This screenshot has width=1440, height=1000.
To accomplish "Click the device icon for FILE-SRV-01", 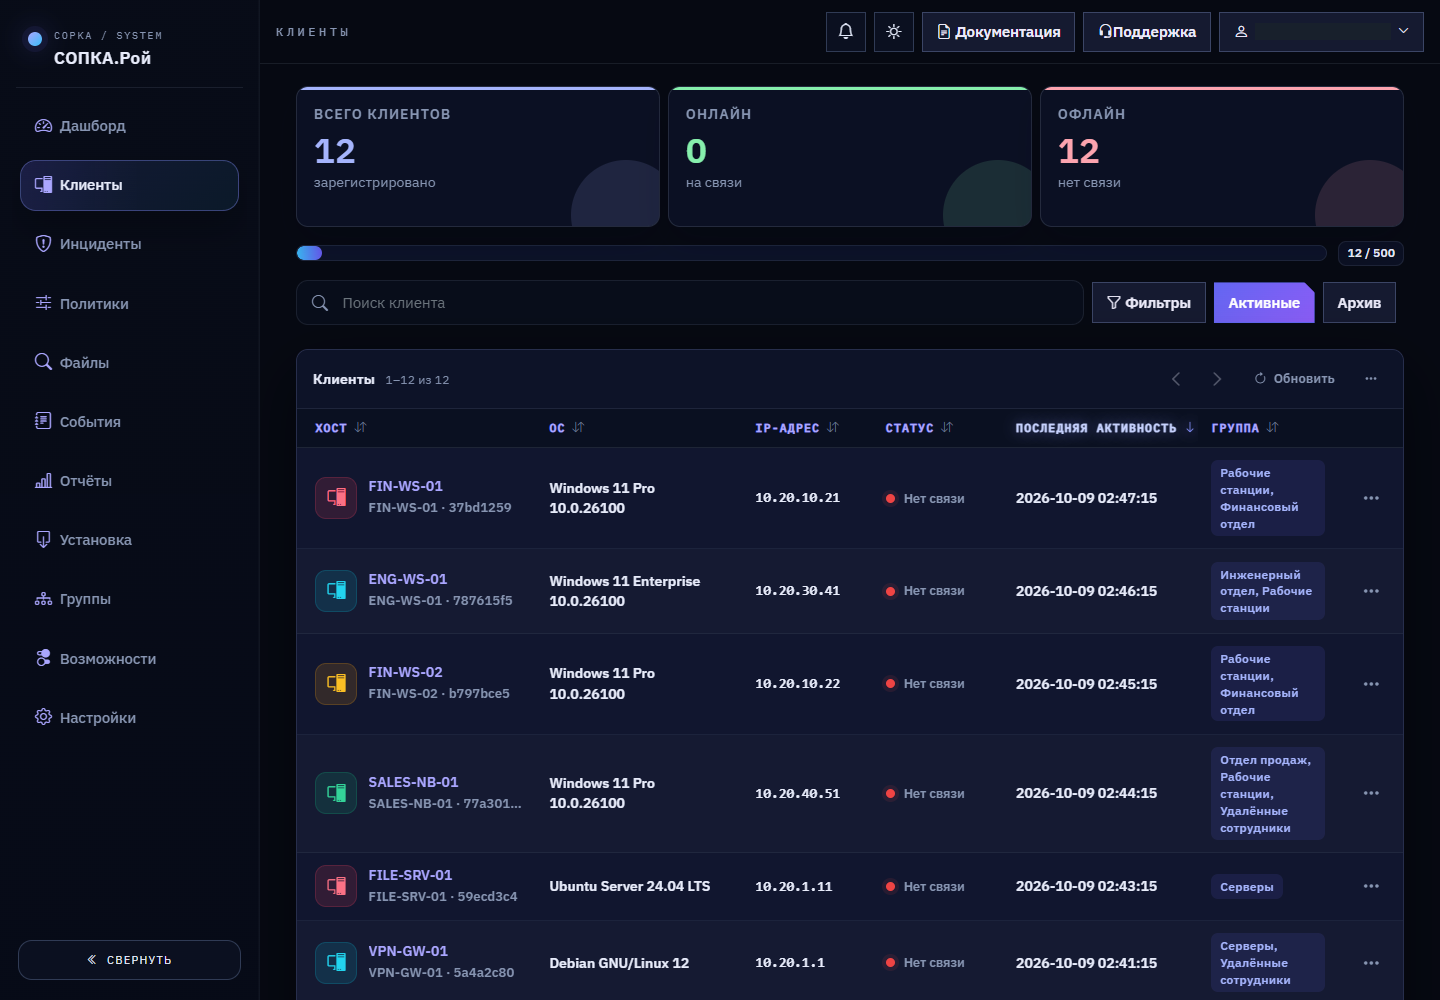I will pyautogui.click(x=336, y=886).
